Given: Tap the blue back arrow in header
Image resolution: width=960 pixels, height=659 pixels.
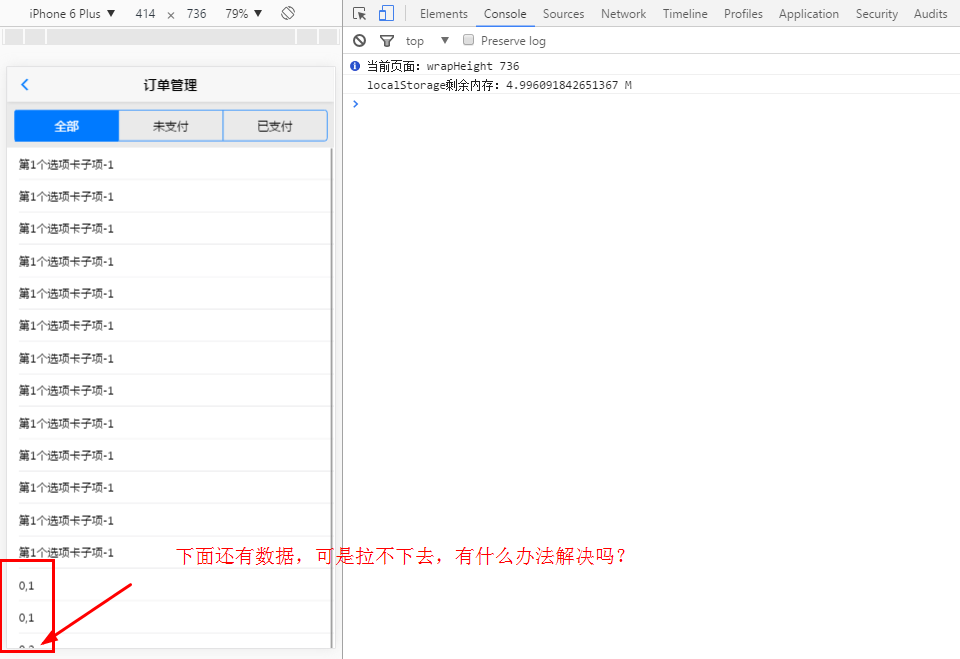Looking at the screenshot, I should point(25,85).
